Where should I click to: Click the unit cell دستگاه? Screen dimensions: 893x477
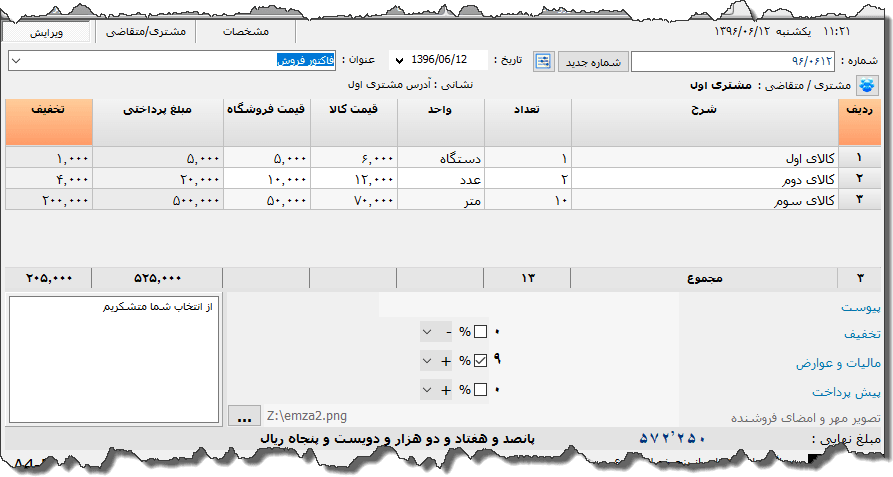point(441,158)
